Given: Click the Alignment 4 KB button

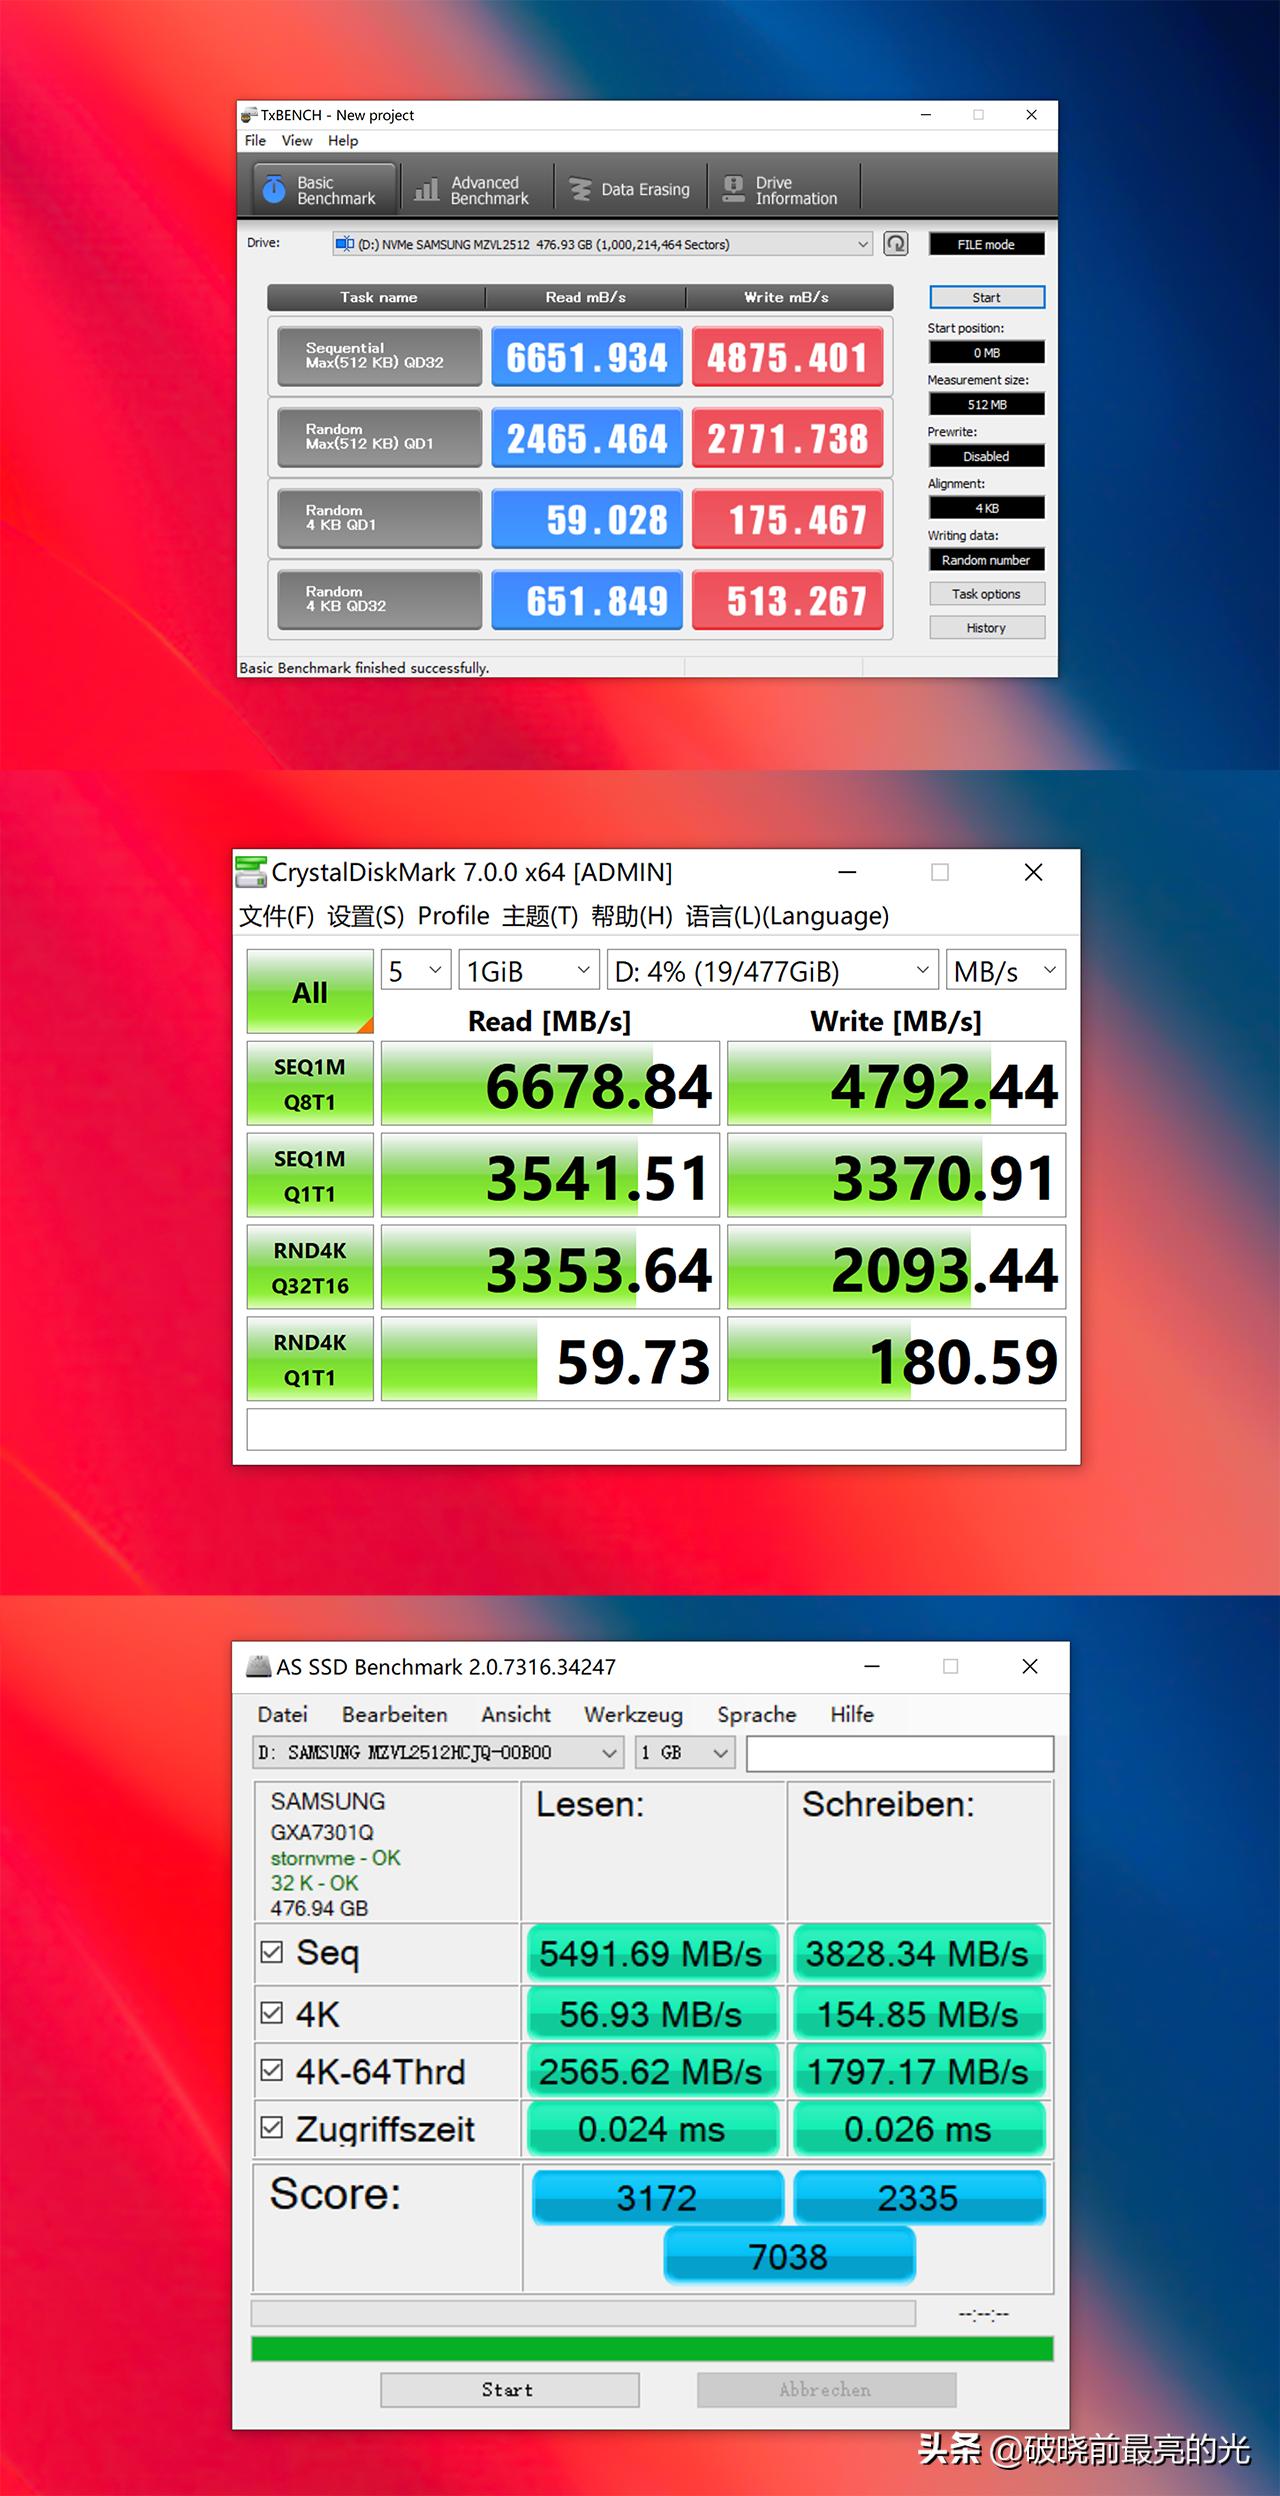Looking at the screenshot, I should [987, 508].
